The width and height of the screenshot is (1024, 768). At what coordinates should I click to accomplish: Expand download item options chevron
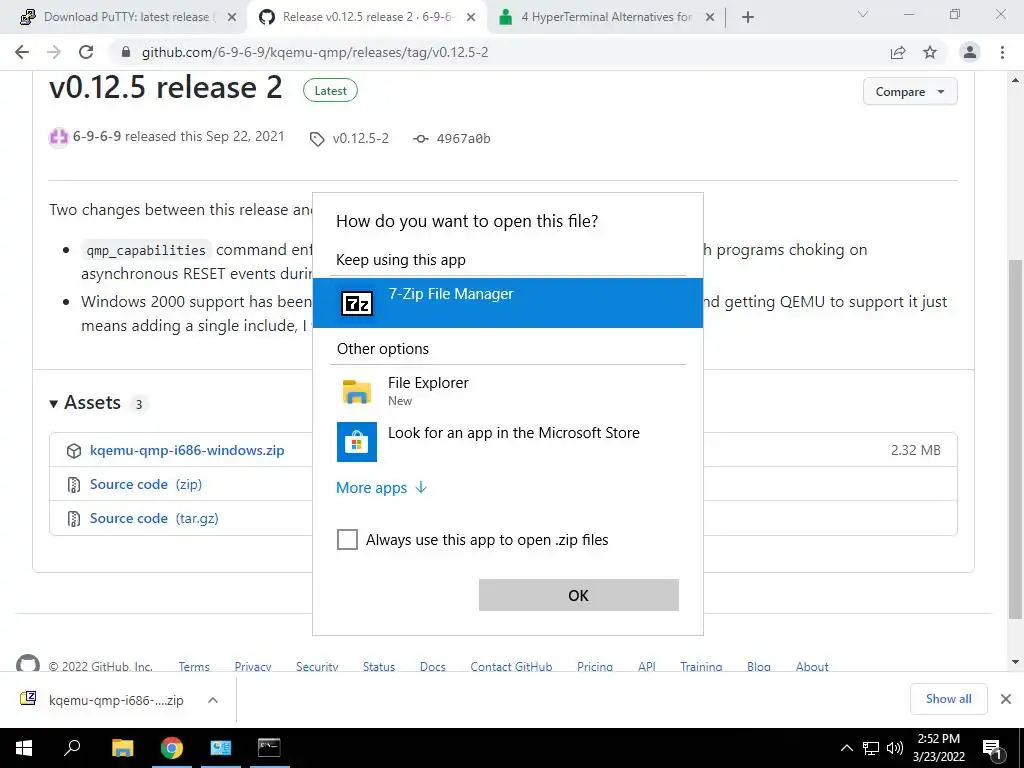click(x=213, y=700)
